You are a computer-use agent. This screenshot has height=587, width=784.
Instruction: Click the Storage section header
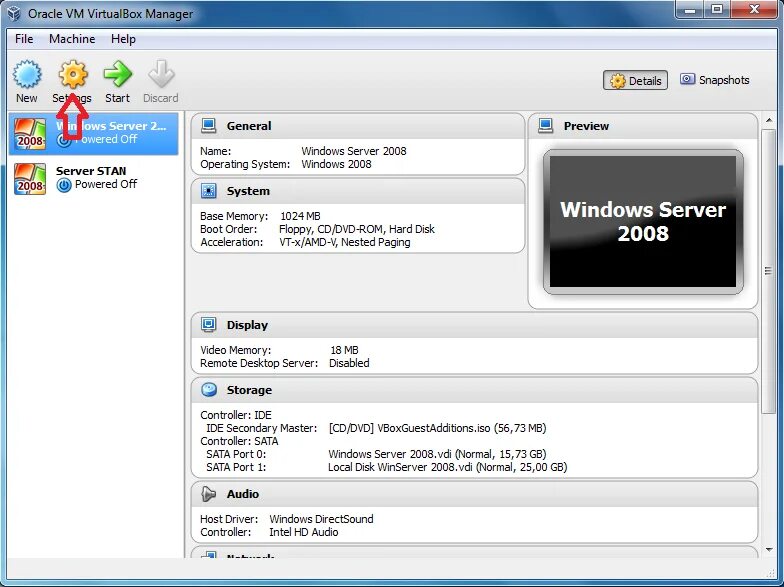click(x=474, y=390)
